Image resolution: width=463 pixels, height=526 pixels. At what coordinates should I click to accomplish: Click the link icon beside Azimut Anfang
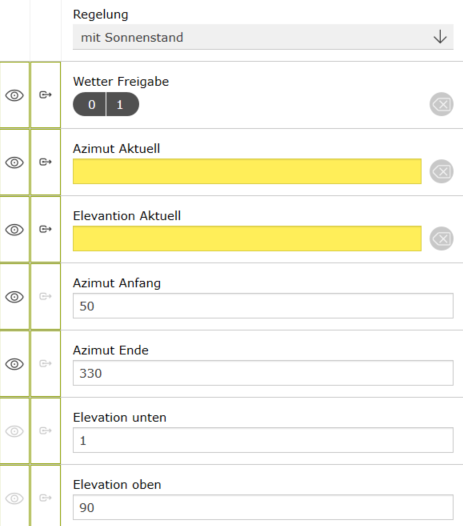pos(45,296)
